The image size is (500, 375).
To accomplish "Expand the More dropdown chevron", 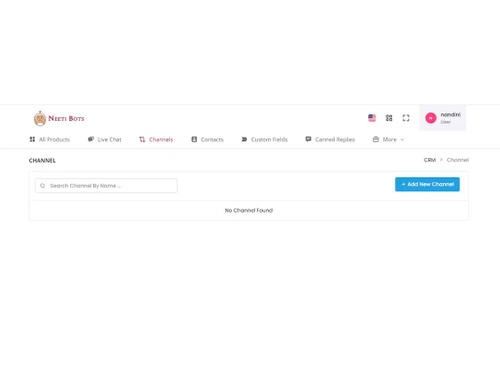I will 402,140.
